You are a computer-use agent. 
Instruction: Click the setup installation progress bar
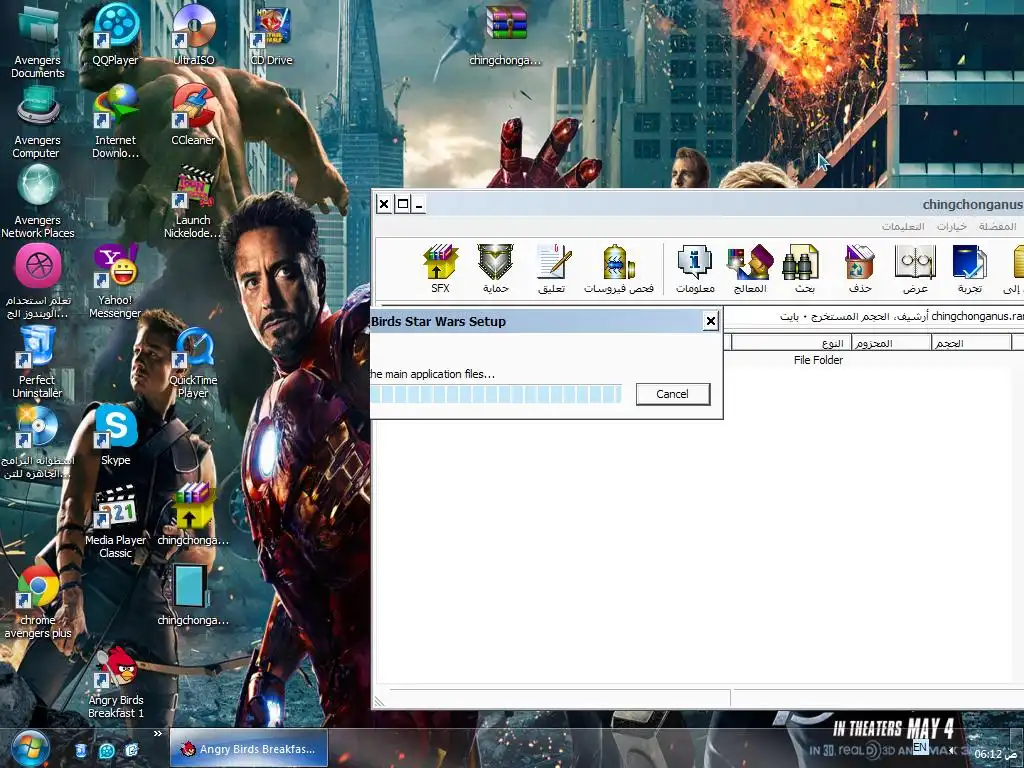coord(496,394)
